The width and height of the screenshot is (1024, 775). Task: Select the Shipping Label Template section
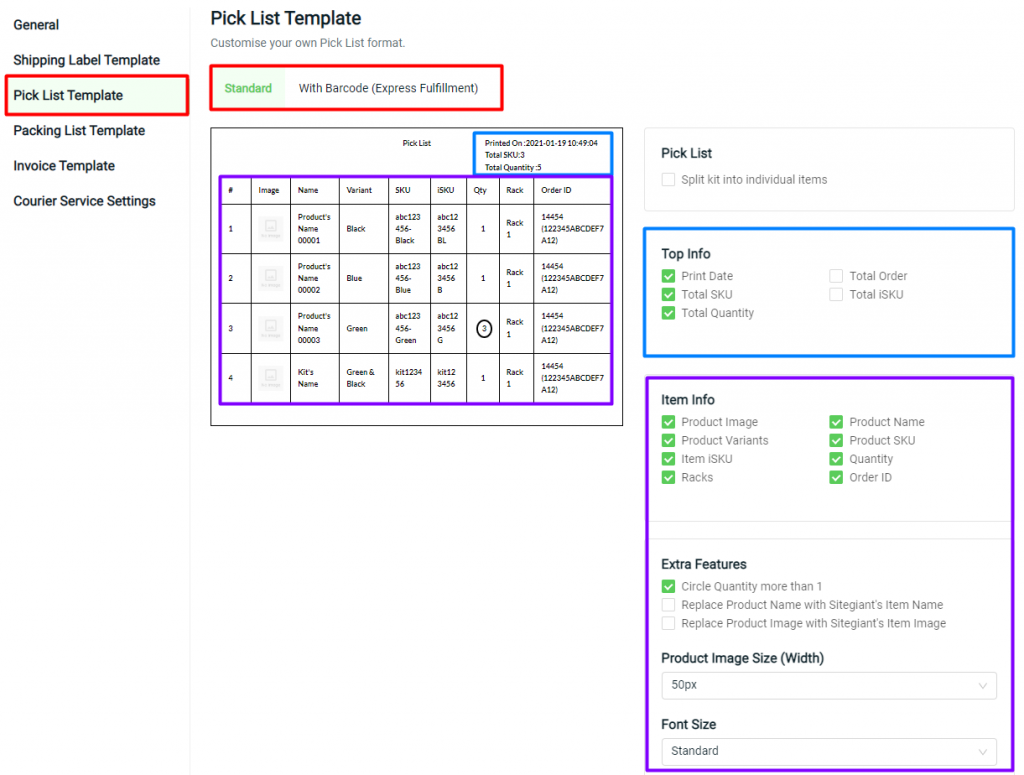click(87, 60)
